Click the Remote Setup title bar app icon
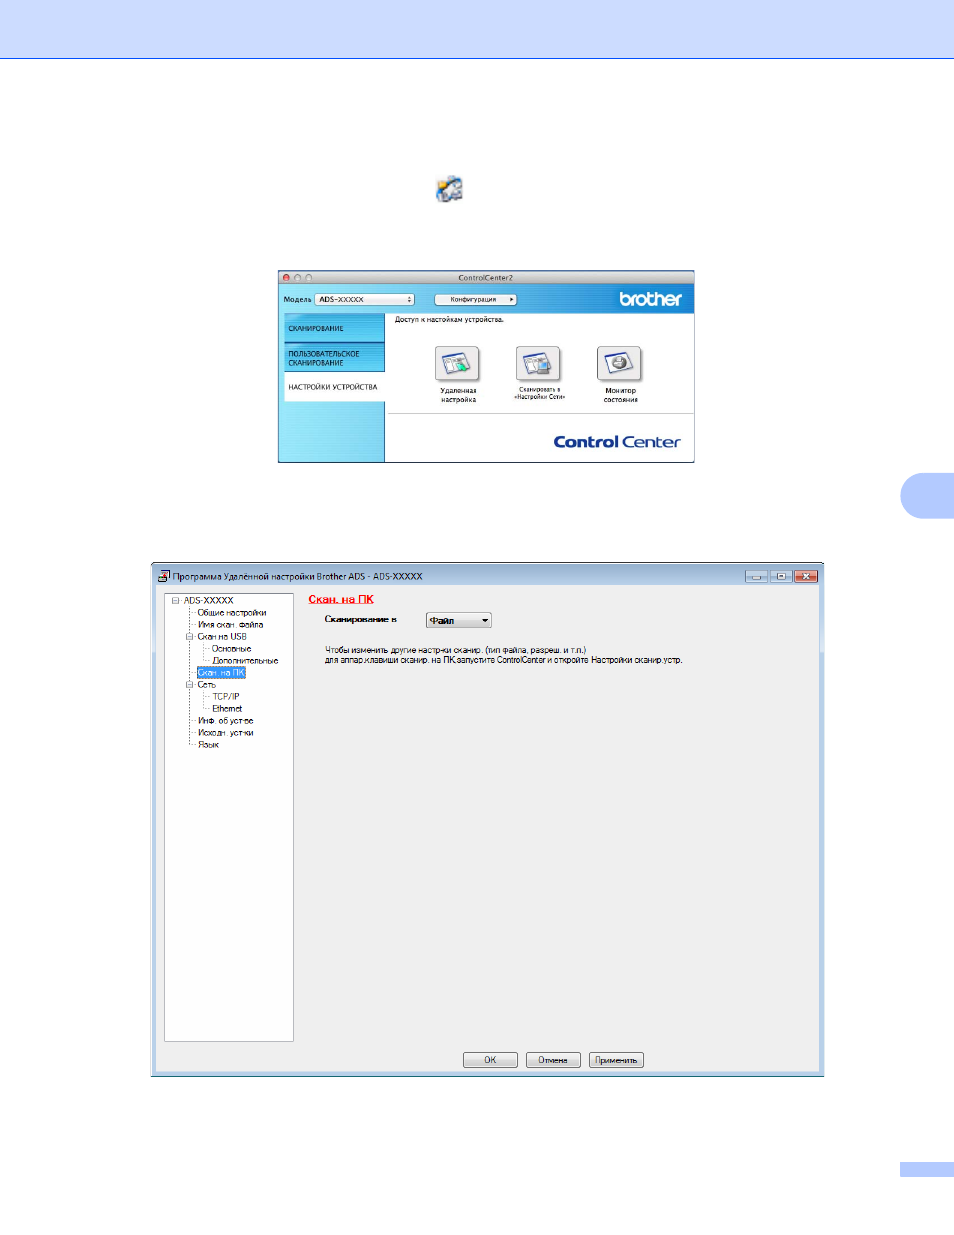 pyautogui.click(x=164, y=576)
